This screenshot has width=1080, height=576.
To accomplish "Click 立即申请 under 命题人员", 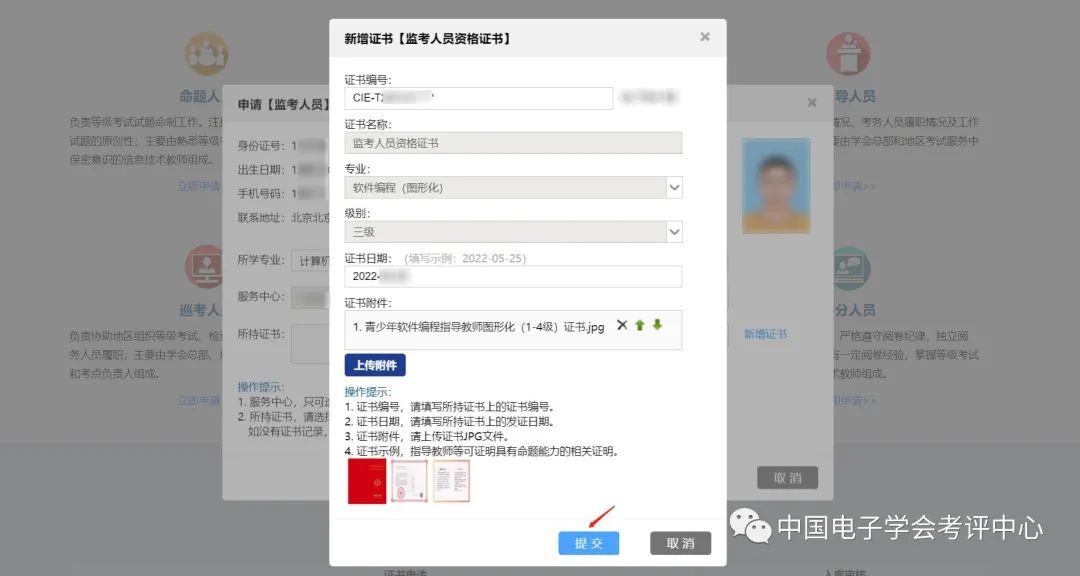I will [199, 186].
